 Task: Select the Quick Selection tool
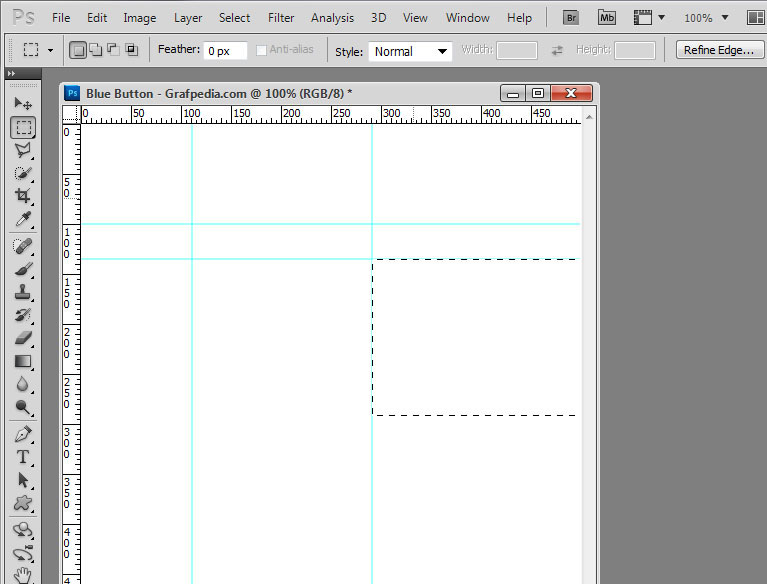23,173
